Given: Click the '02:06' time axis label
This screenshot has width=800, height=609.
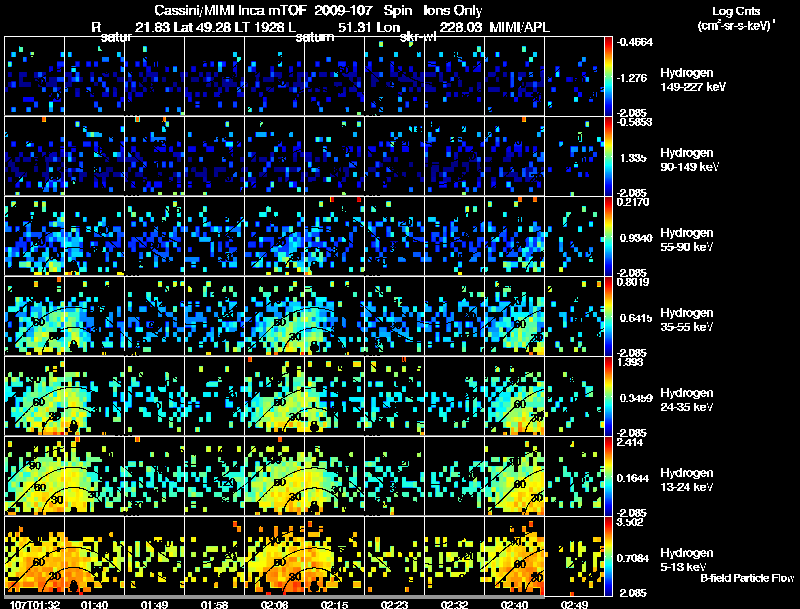Looking at the screenshot, I should click(x=274, y=604).
